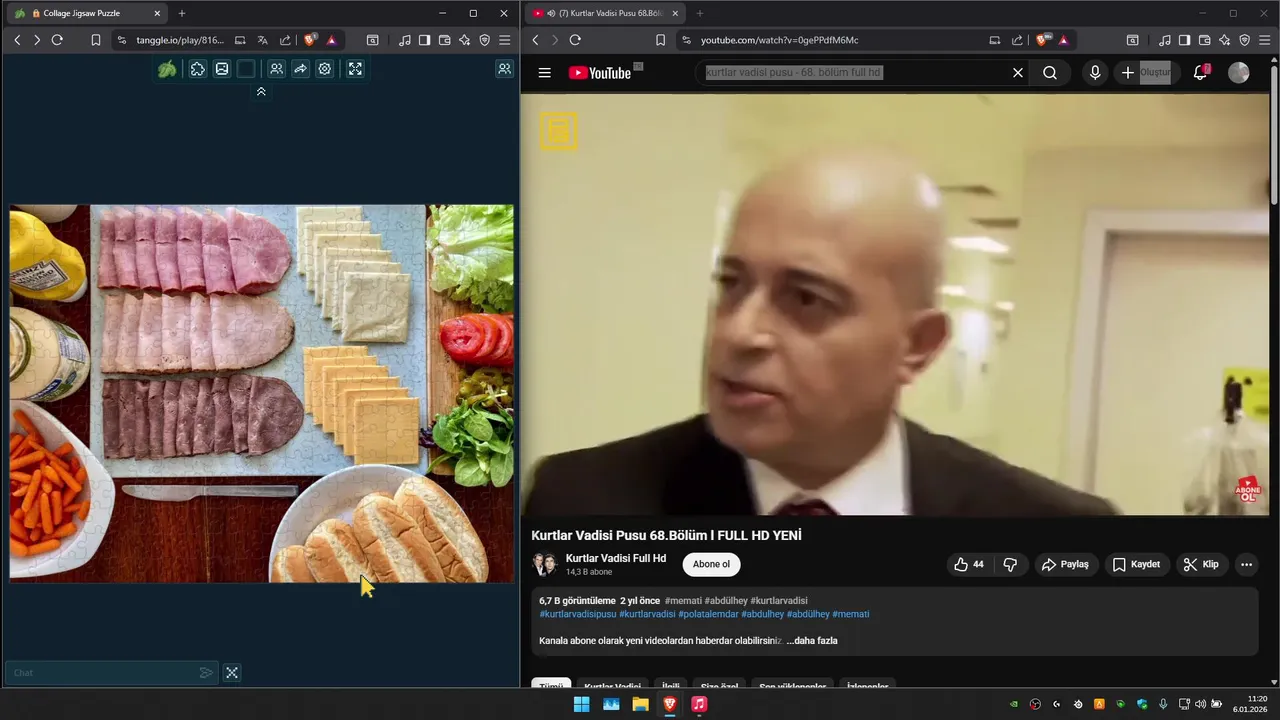Screen dimensions: 1280x720
Task: Send chat message with the arrow icon
Action: (206, 673)
